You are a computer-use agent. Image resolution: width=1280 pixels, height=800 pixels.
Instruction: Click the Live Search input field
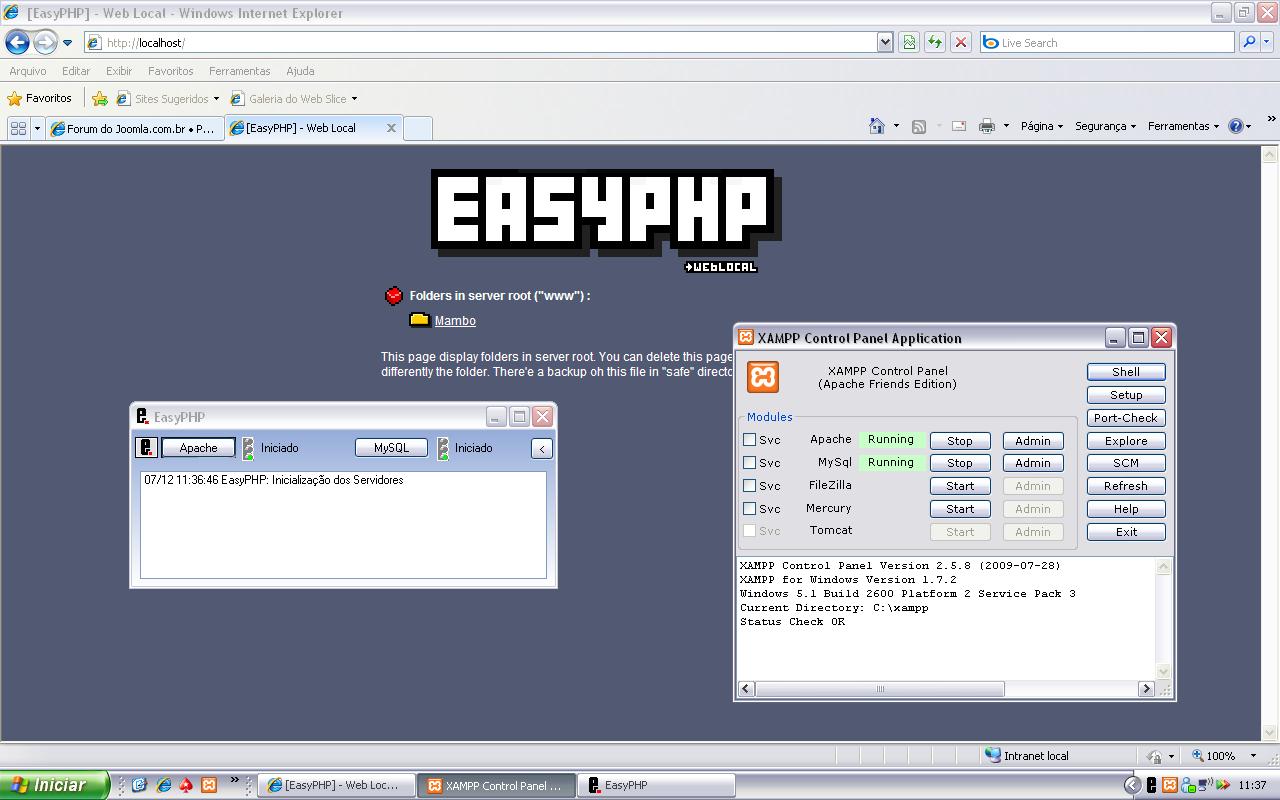[x=1107, y=42]
